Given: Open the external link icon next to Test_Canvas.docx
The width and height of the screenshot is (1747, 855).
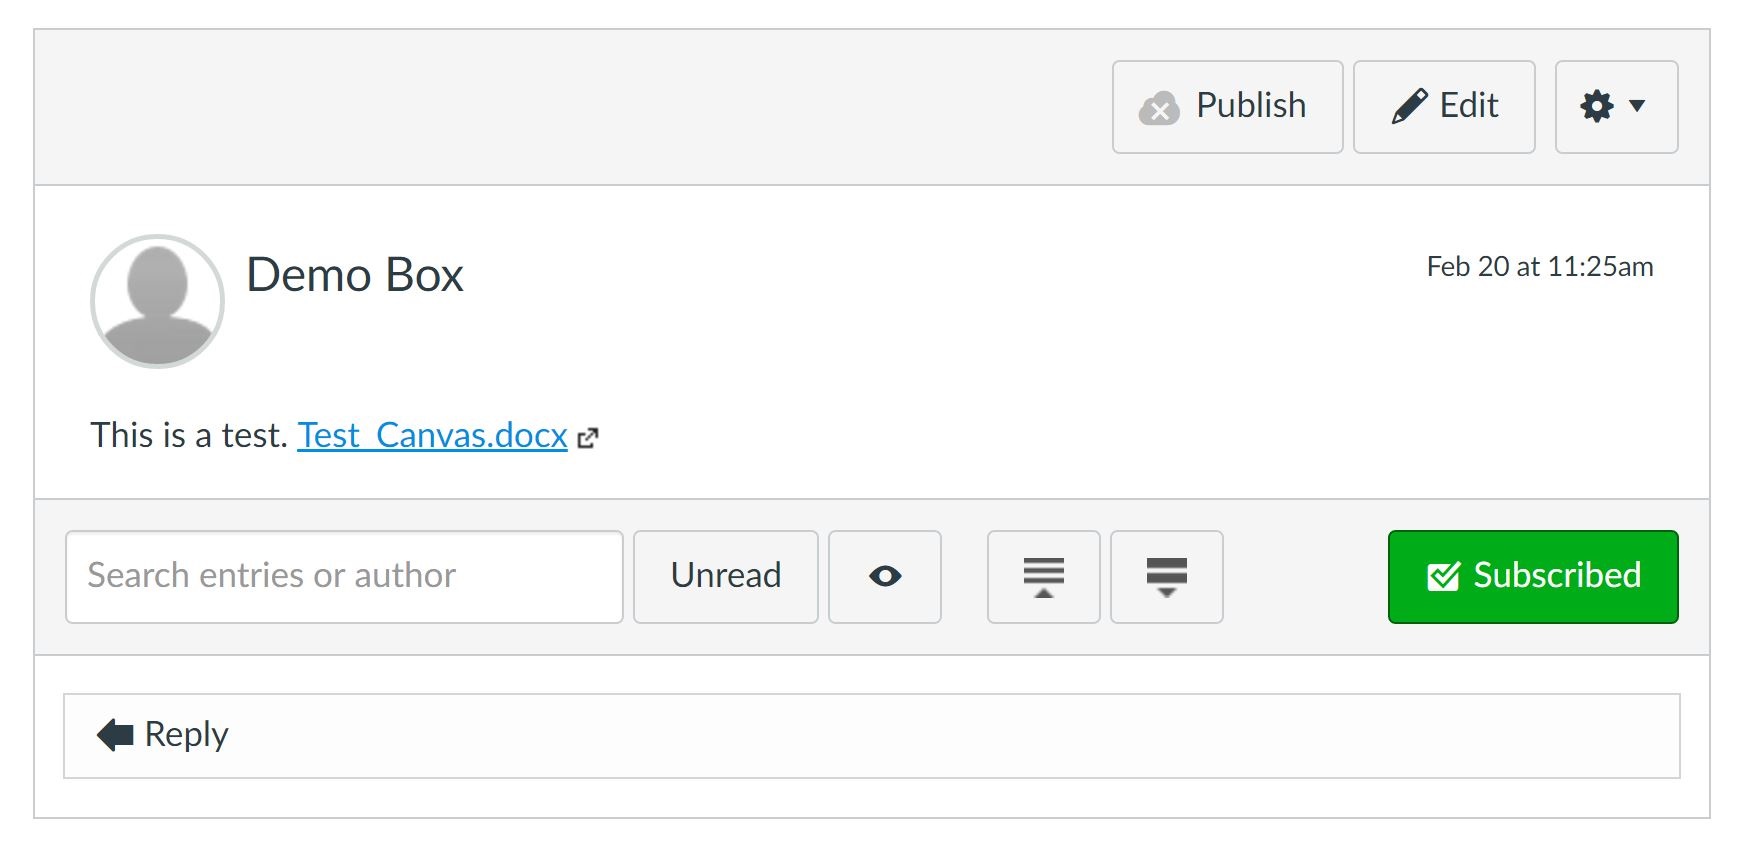Looking at the screenshot, I should (x=587, y=437).
